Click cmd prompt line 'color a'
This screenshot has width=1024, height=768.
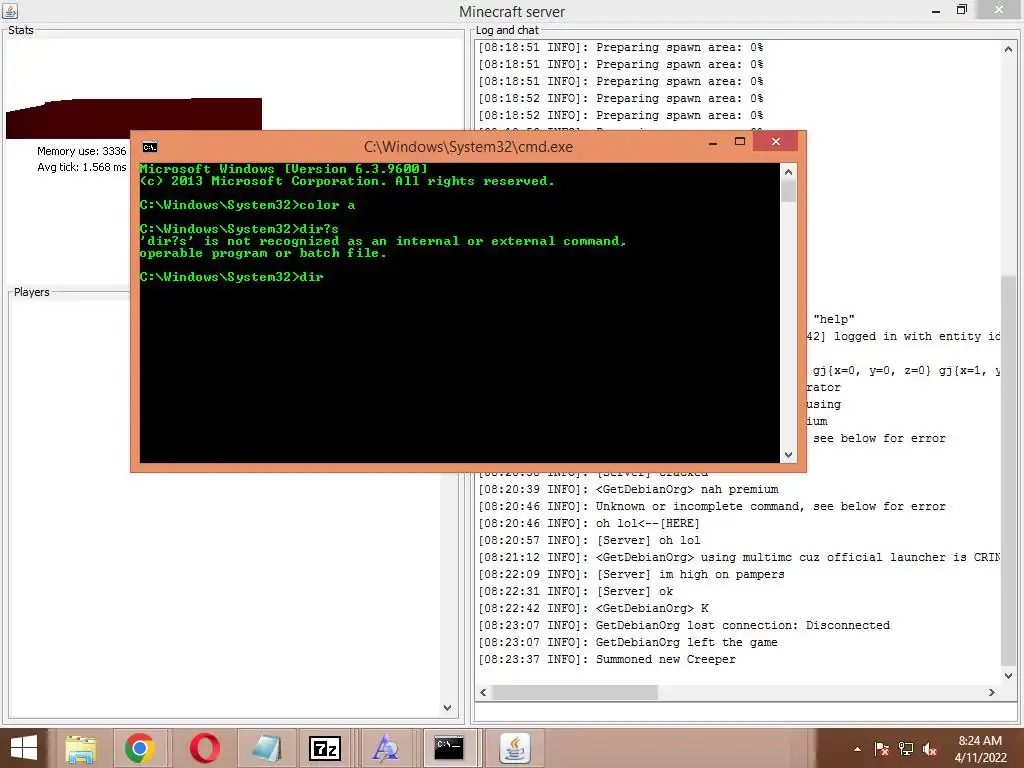(247, 205)
